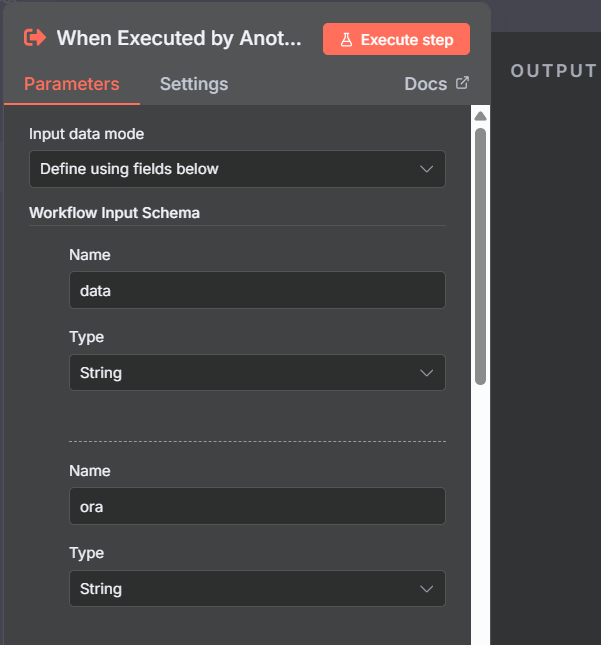Click the workflow trigger node icon
601x645 pixels.
[35, 38]
